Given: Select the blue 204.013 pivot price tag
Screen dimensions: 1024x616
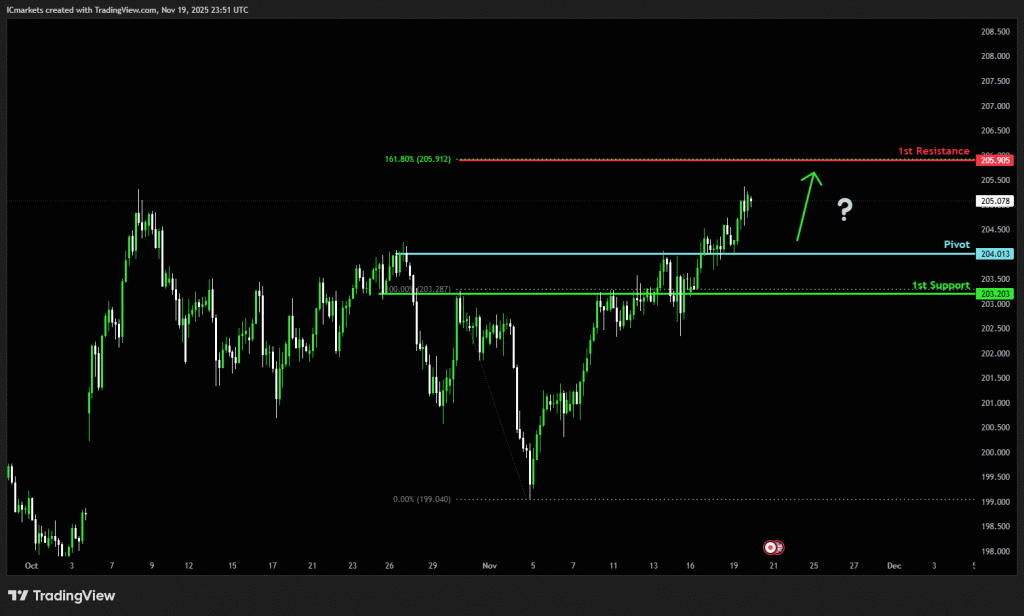Looking at the screenshot, I should (996, 254).
